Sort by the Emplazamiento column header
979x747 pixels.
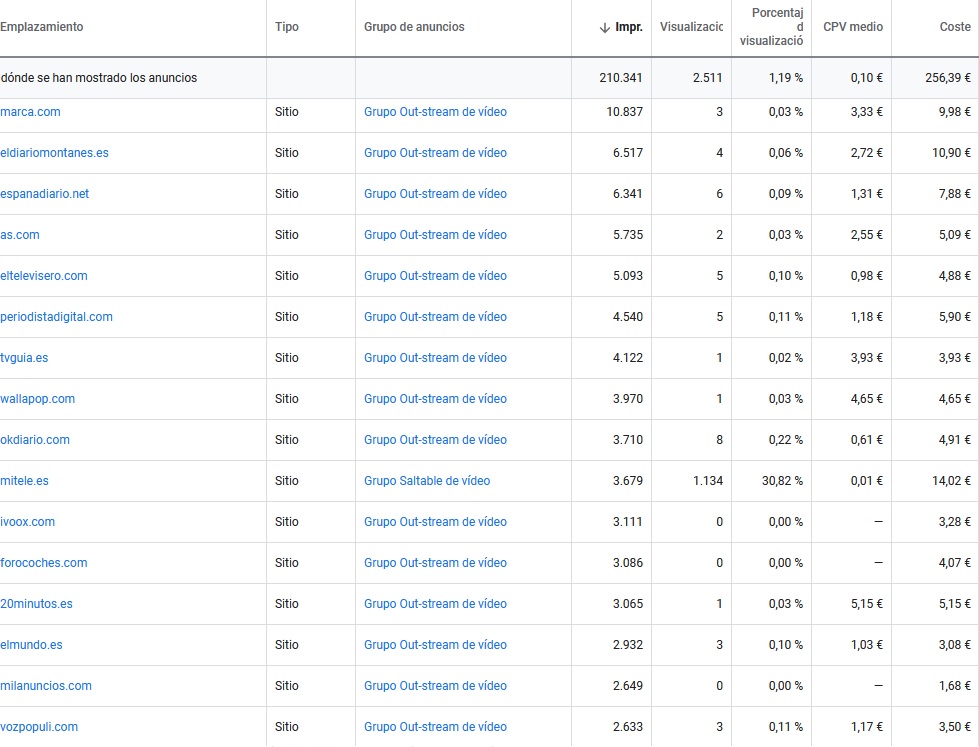point(42,27)
